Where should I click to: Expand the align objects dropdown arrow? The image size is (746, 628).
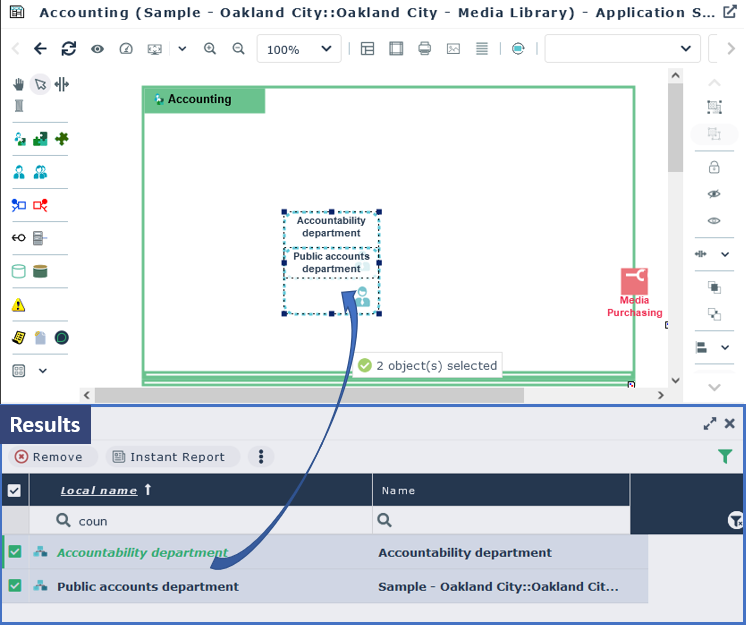[725, 347]
